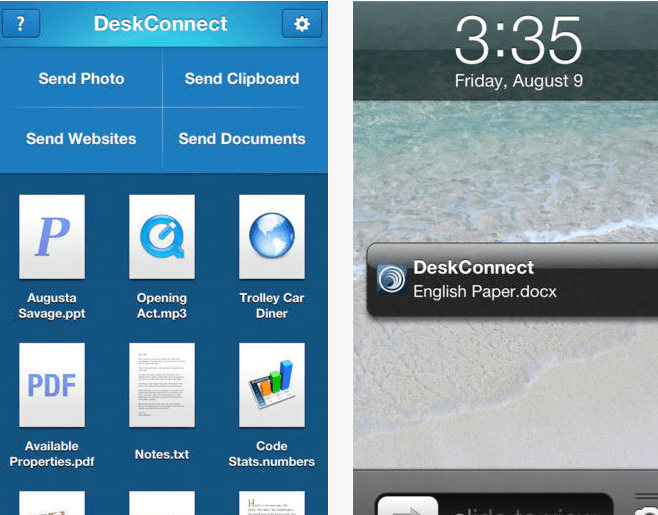Image resolution: width=658 pixels, height=515 pixels.
Task: Tap the Friday, August 9 date
Action: pyautogui.click(x=517, y=81)
